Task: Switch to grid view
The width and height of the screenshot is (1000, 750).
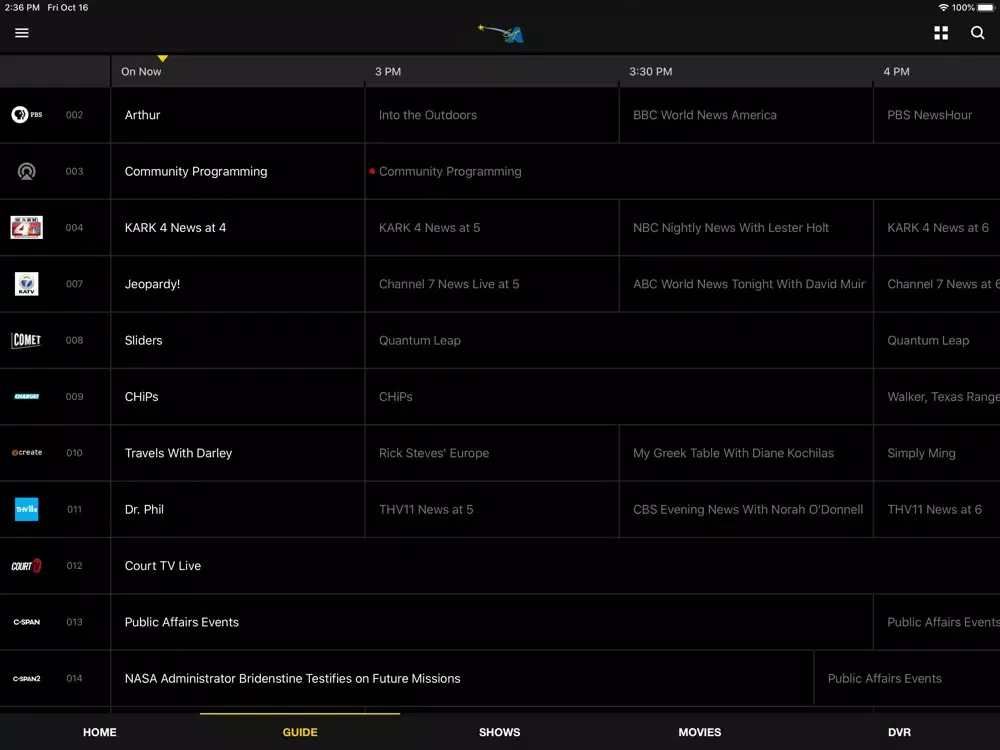Action: (x=941, y=33)
